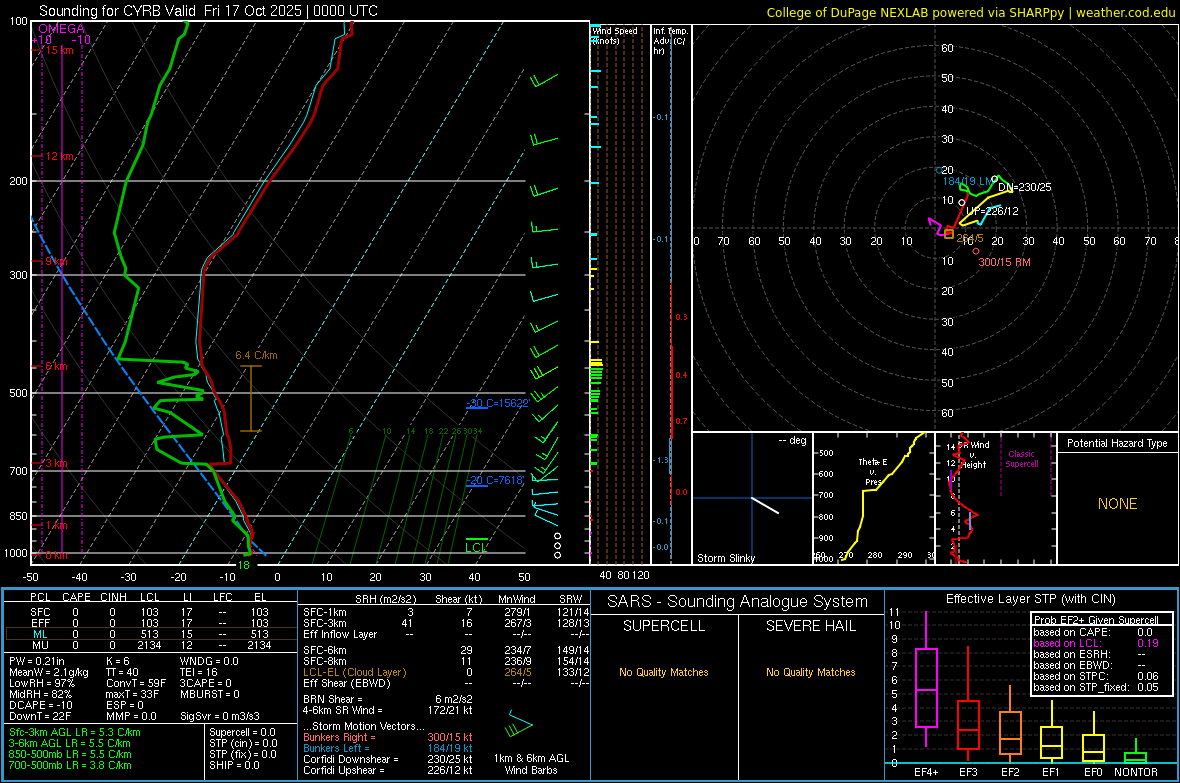Click the purple 'Classic Supercell' label
Screen dimensions: 1180x783
click(x=1021, y=459)
